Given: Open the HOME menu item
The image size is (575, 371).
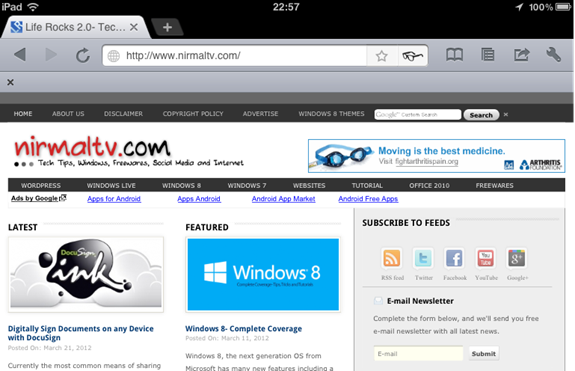Looking at the screenshot, I should 23,114.
